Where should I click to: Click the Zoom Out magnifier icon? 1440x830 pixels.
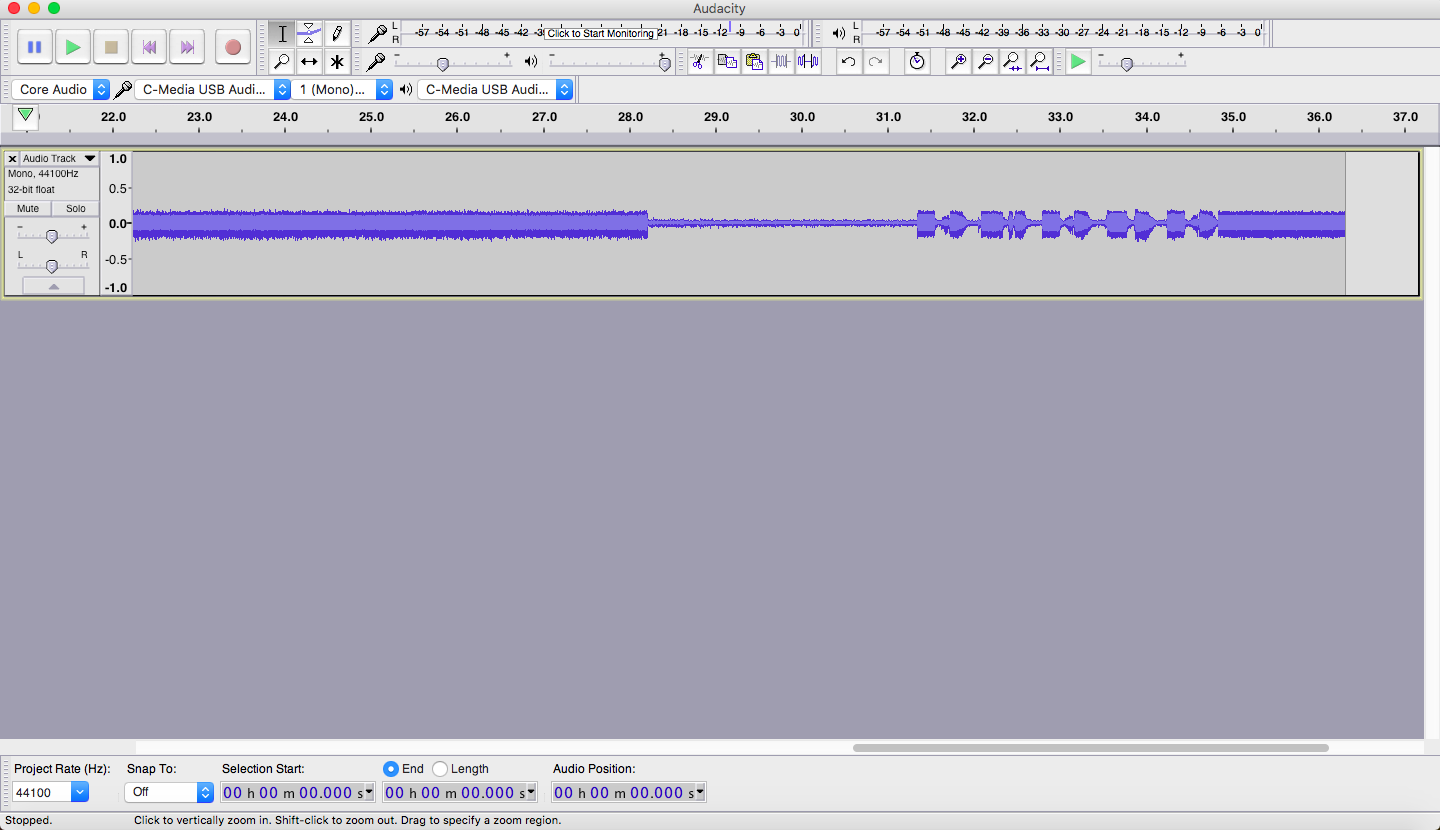coord(985,62)
